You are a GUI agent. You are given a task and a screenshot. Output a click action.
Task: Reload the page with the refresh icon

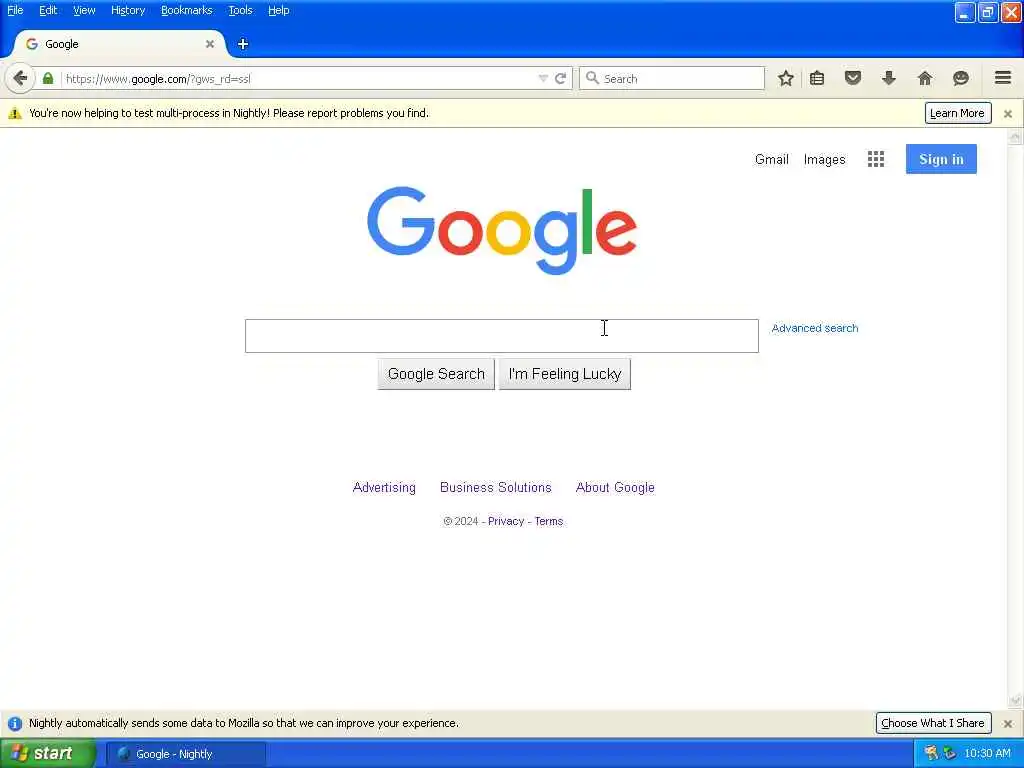click(x=560, y=78)
